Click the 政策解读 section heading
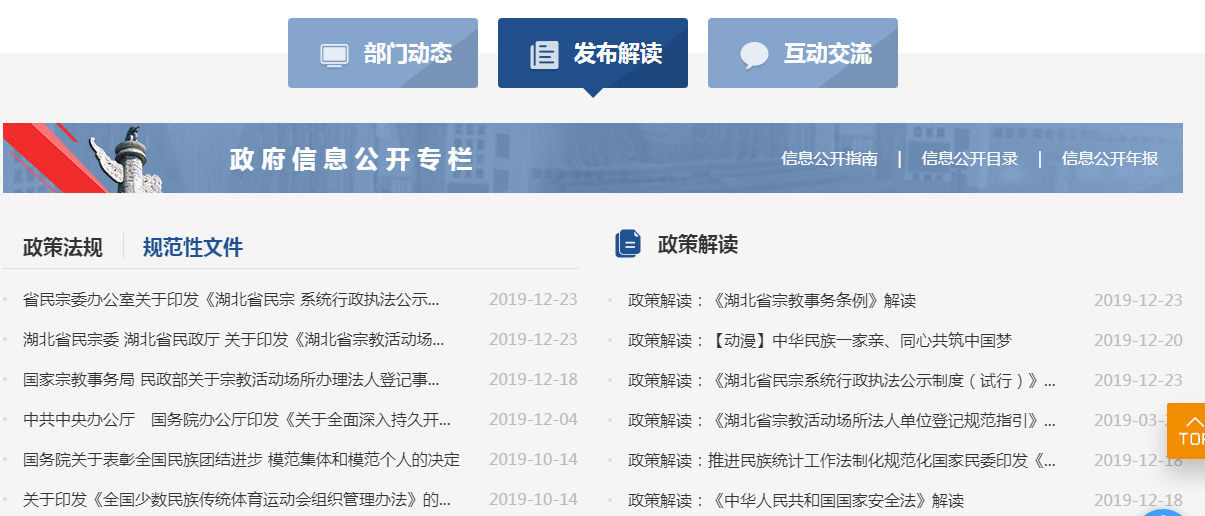Screen dimensions: 1205x516 pyautogui.click(x=697, y=244)
